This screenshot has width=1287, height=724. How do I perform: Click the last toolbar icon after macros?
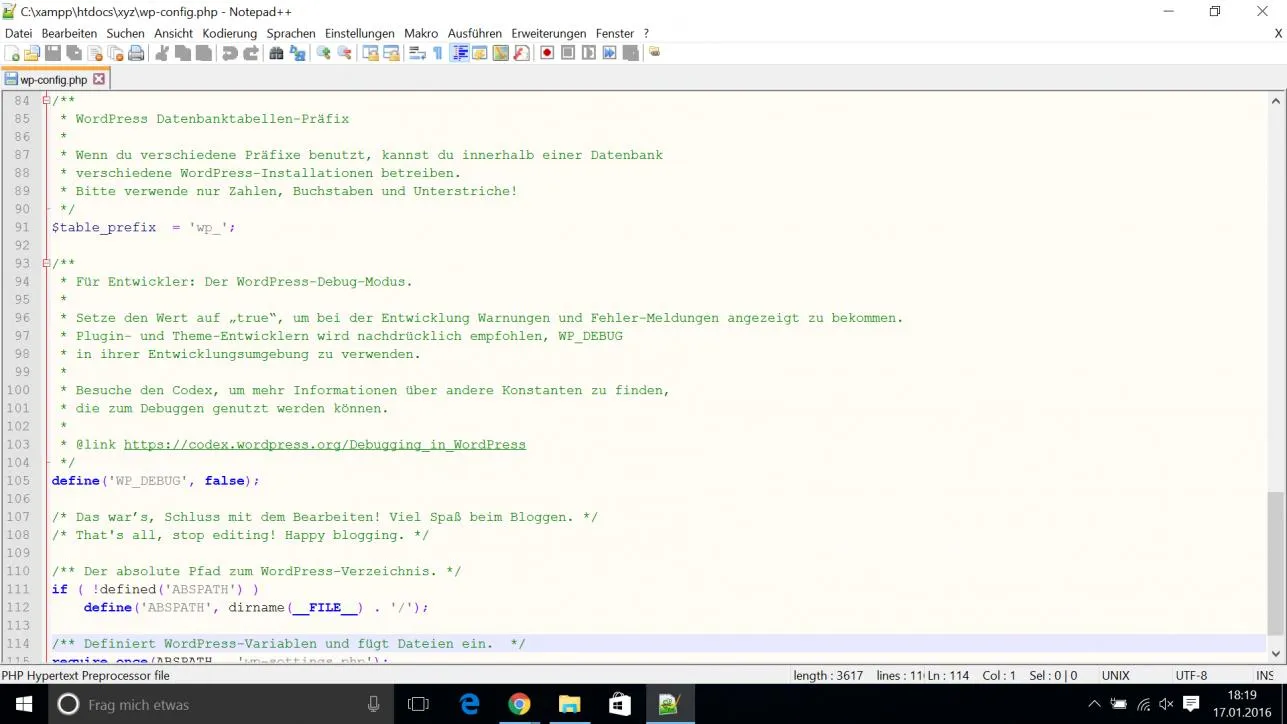tap(654, 51)
